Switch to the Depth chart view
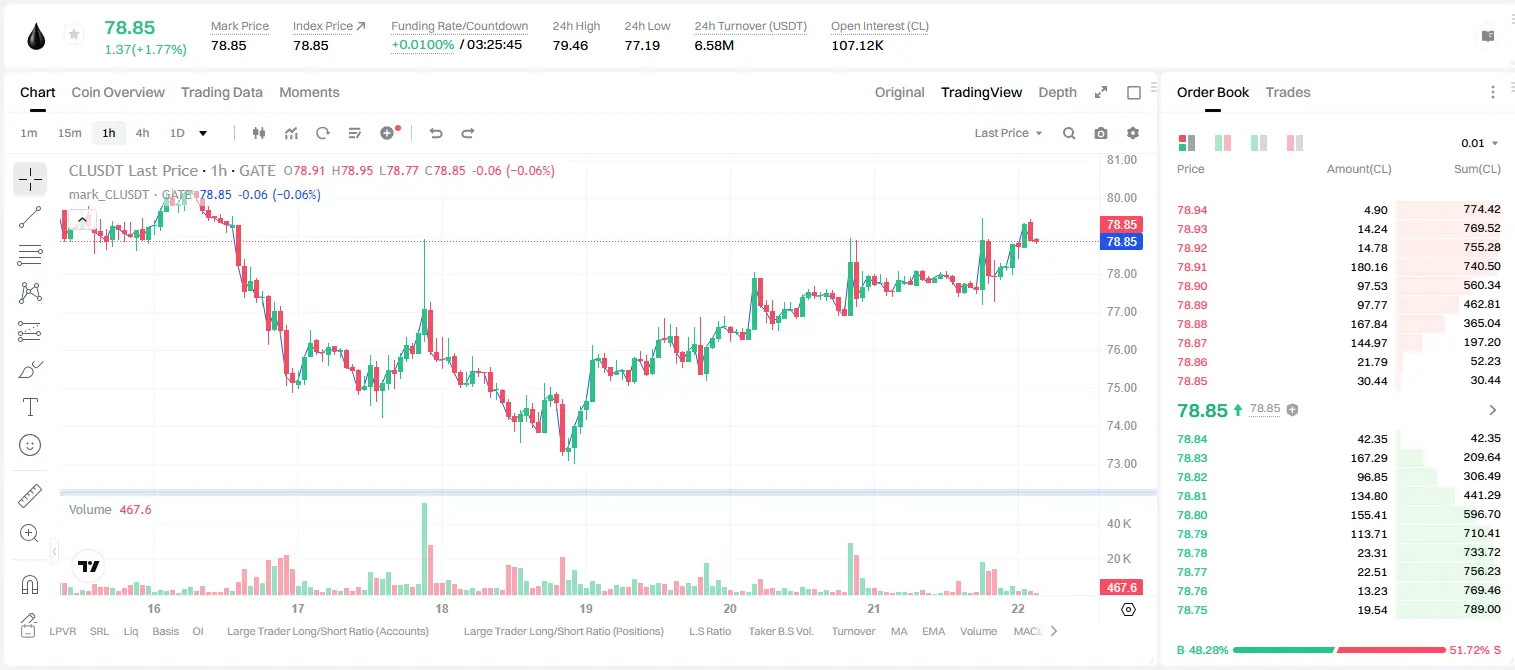Screen dimensions: 1515x670 1057,92
